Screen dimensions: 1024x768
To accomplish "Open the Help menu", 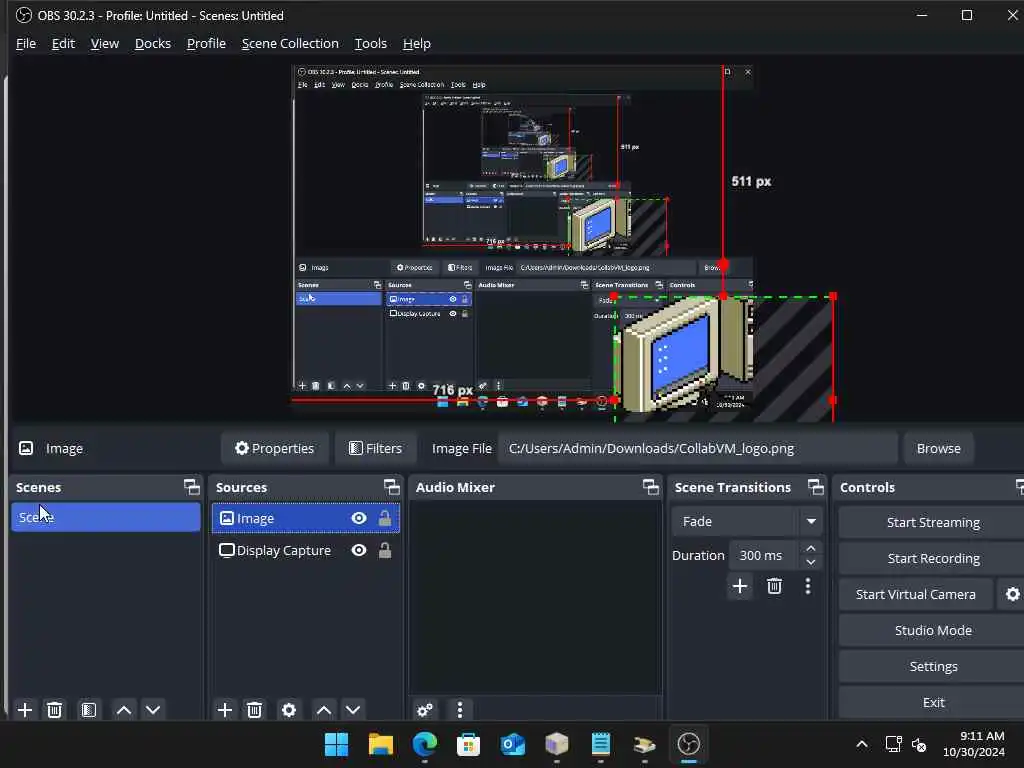I will coord(417,44).
